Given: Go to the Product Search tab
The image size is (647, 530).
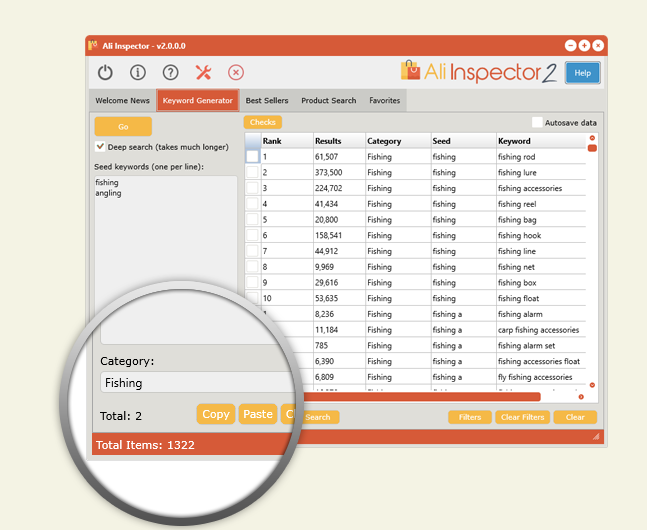Looking at the screenshot, I should (x=328, y=100).
